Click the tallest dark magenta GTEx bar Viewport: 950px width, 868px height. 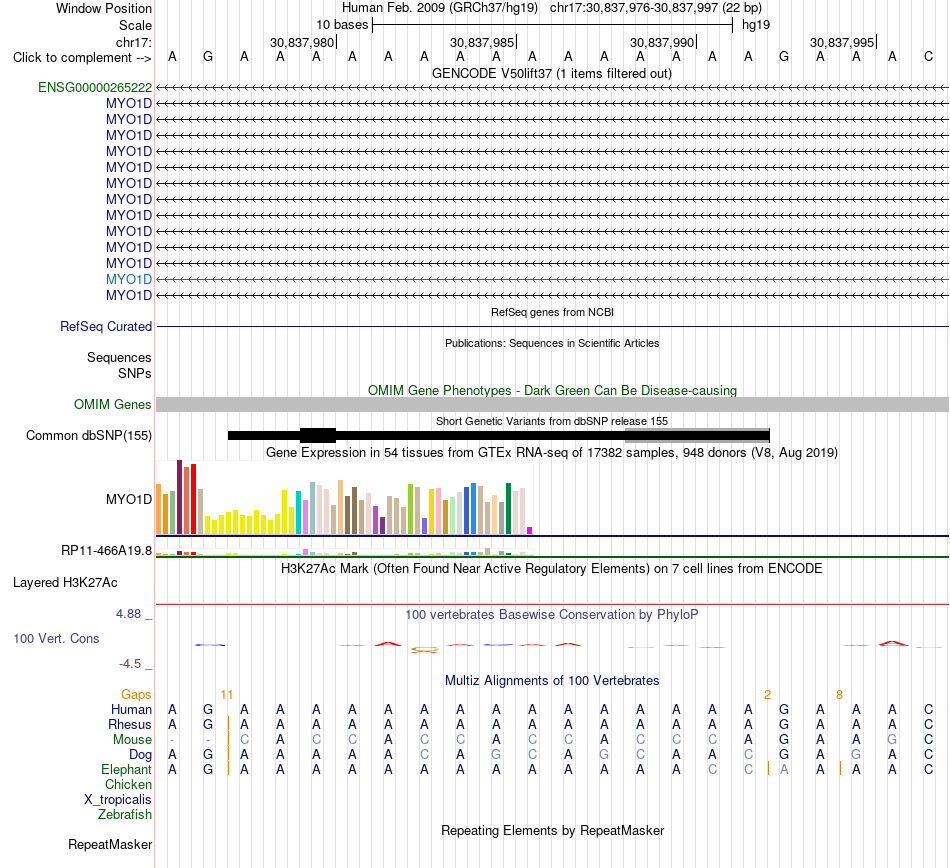179,497
